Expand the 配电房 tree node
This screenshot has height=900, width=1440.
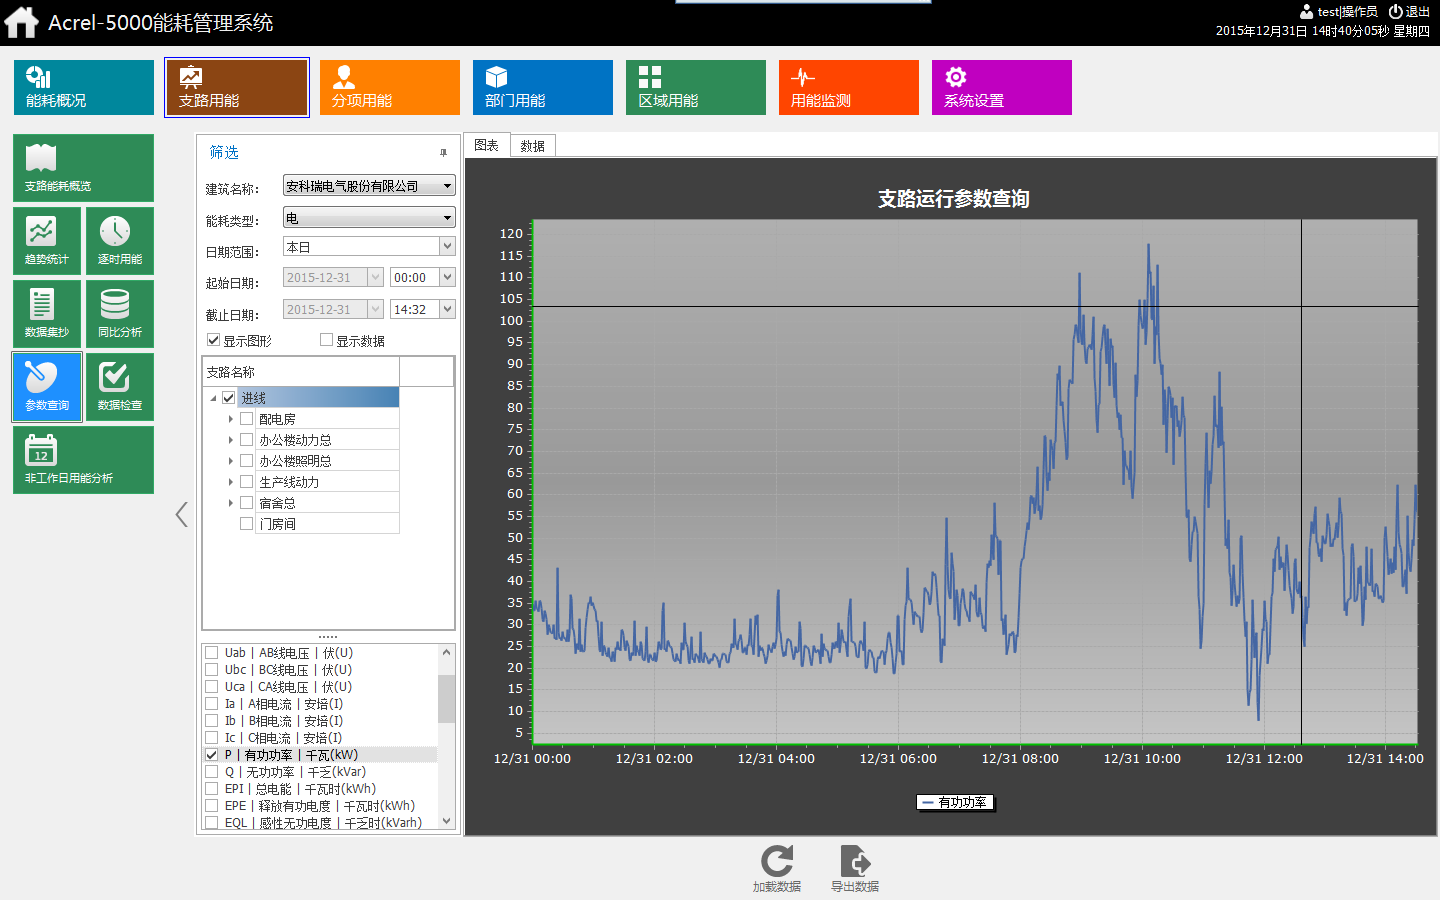pos(230,419)
